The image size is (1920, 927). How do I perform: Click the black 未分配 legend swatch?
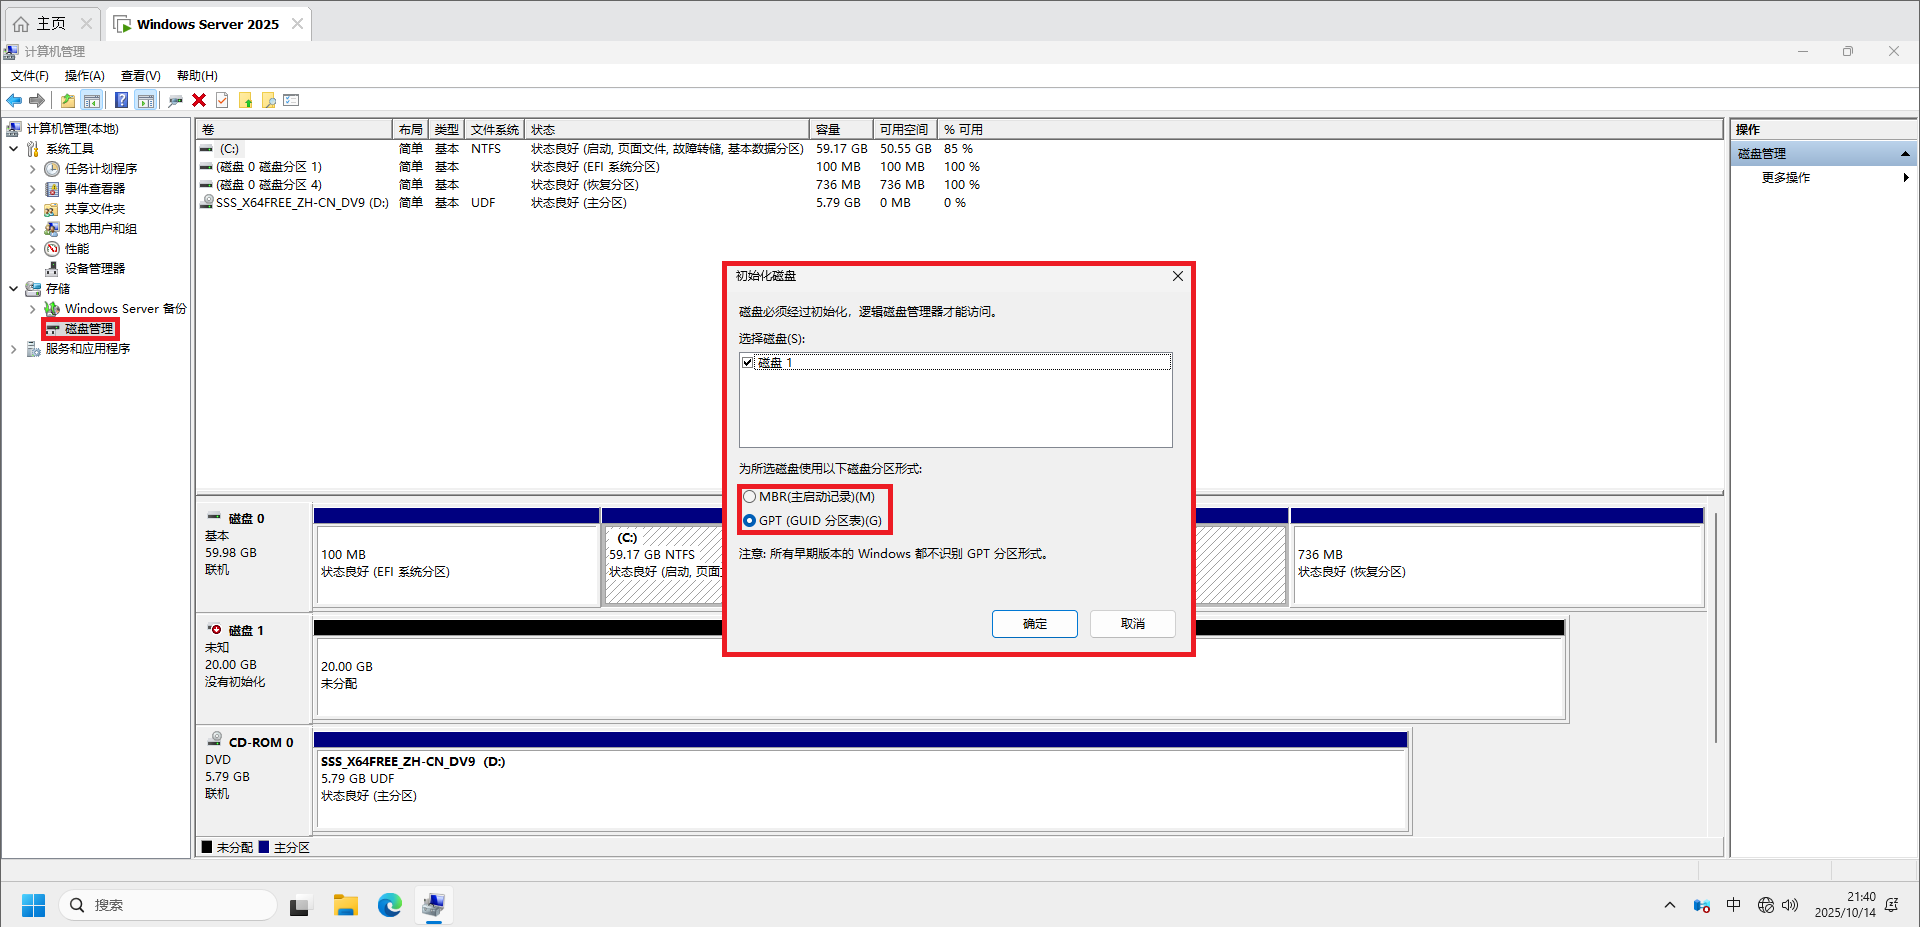coord(207,847)
